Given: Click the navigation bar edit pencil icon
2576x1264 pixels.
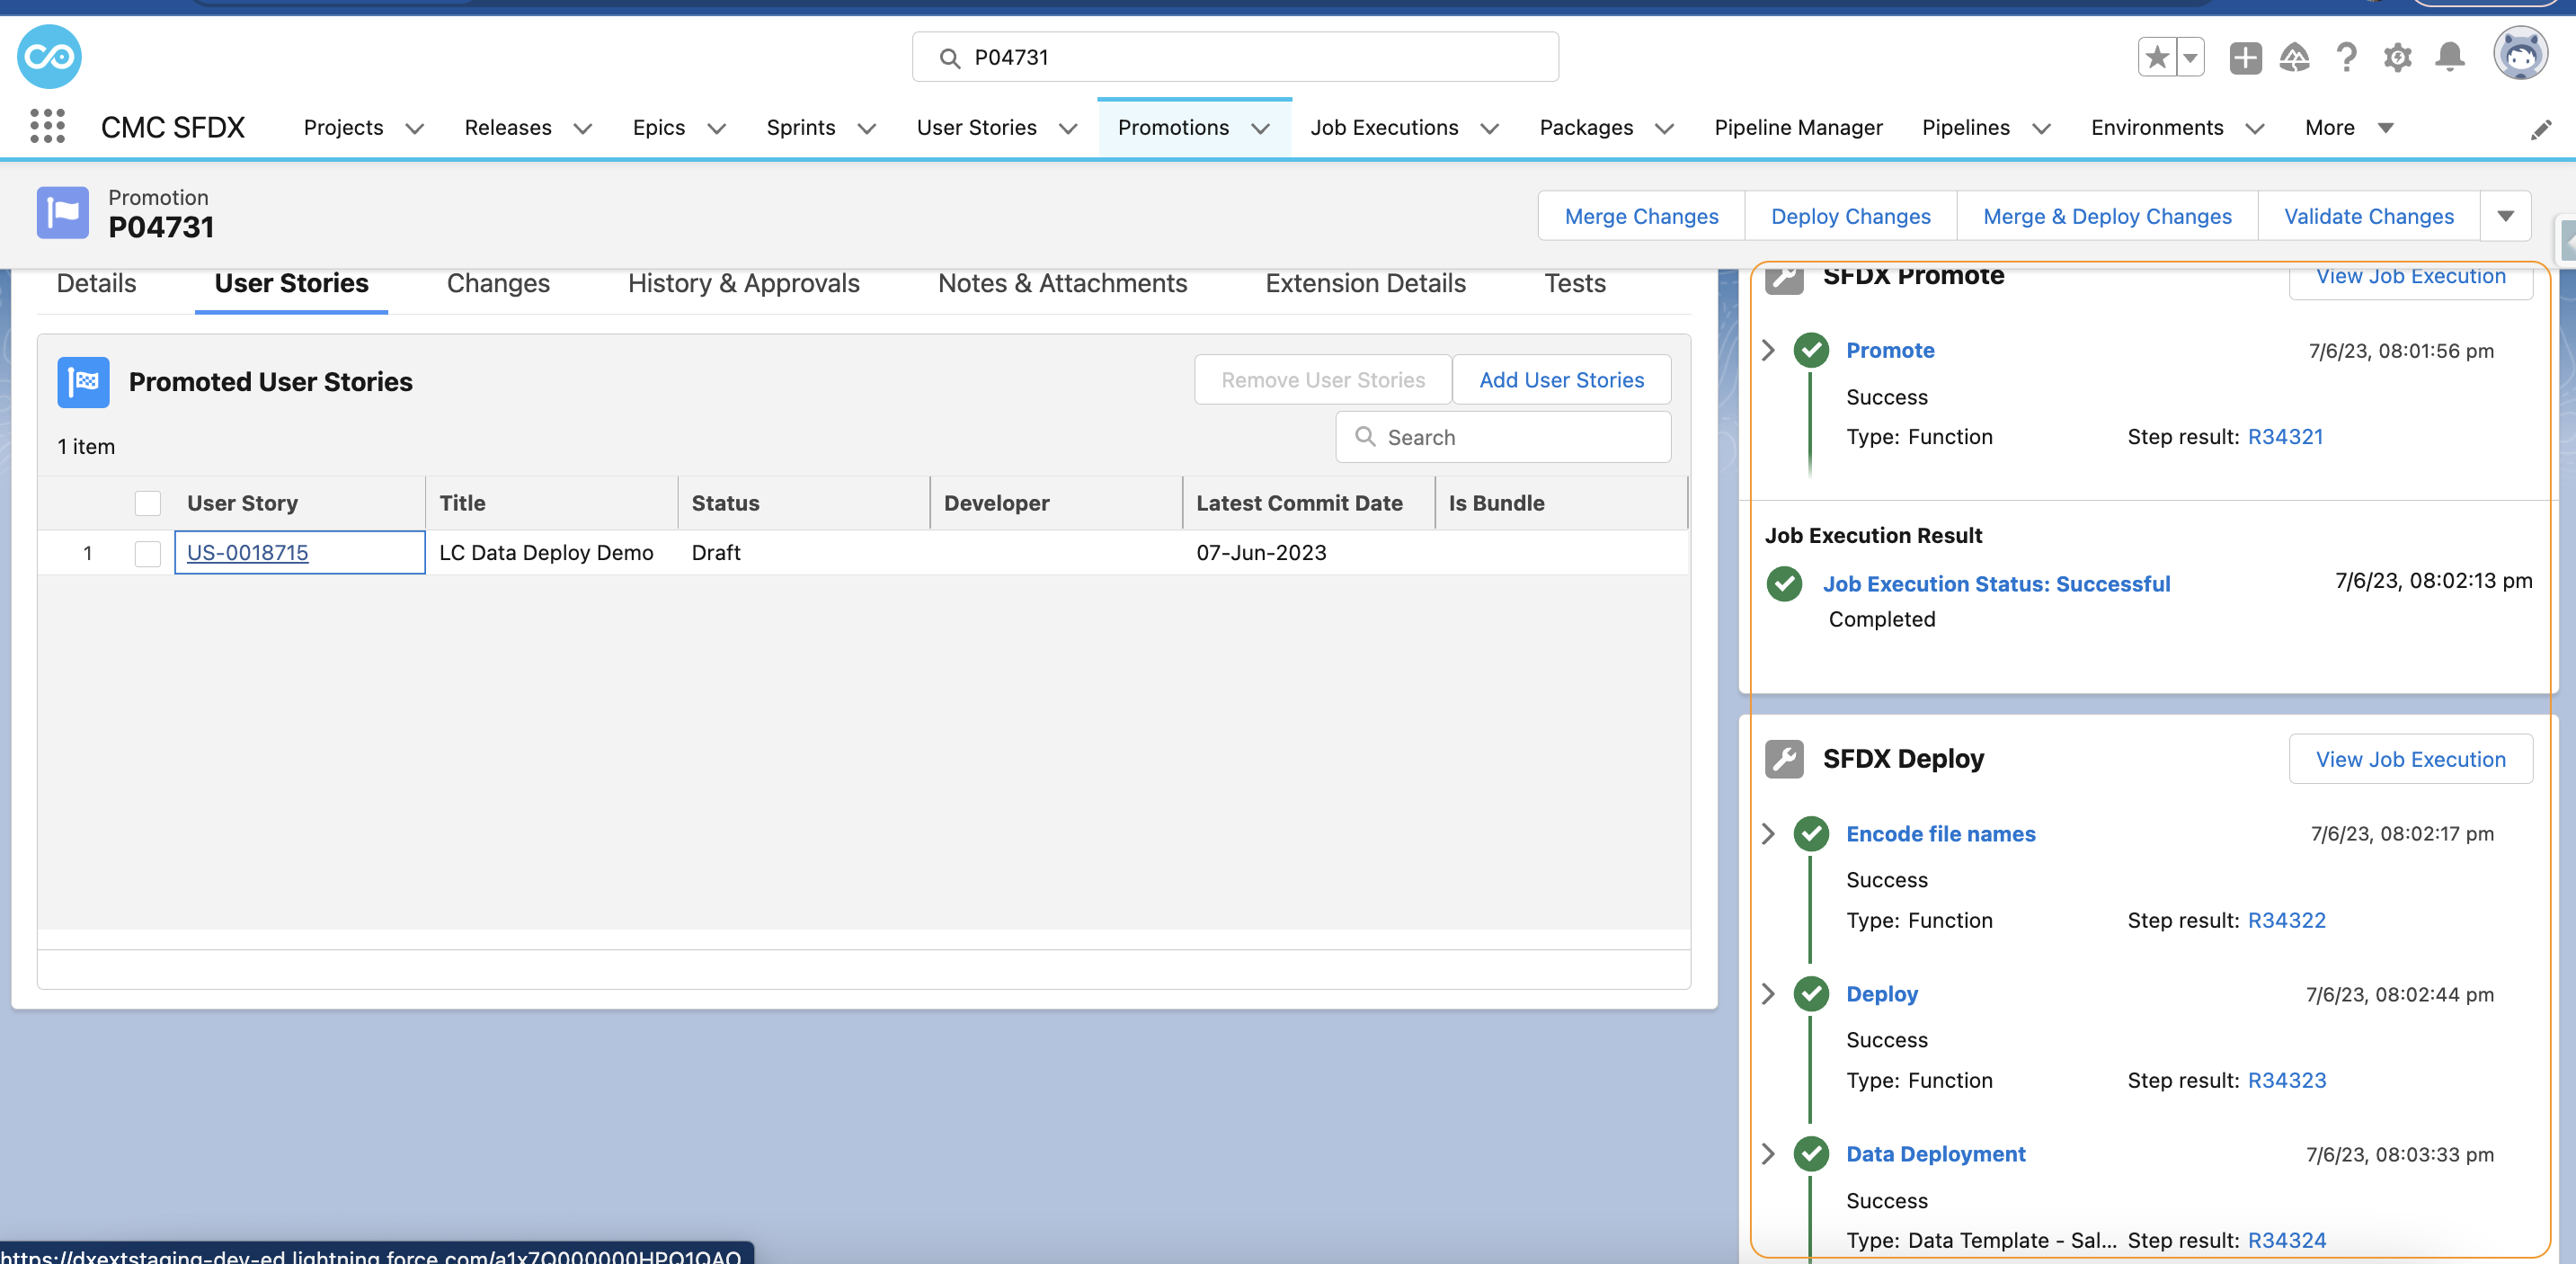Looking at the screenshot, I should (x=2540, y=130).
